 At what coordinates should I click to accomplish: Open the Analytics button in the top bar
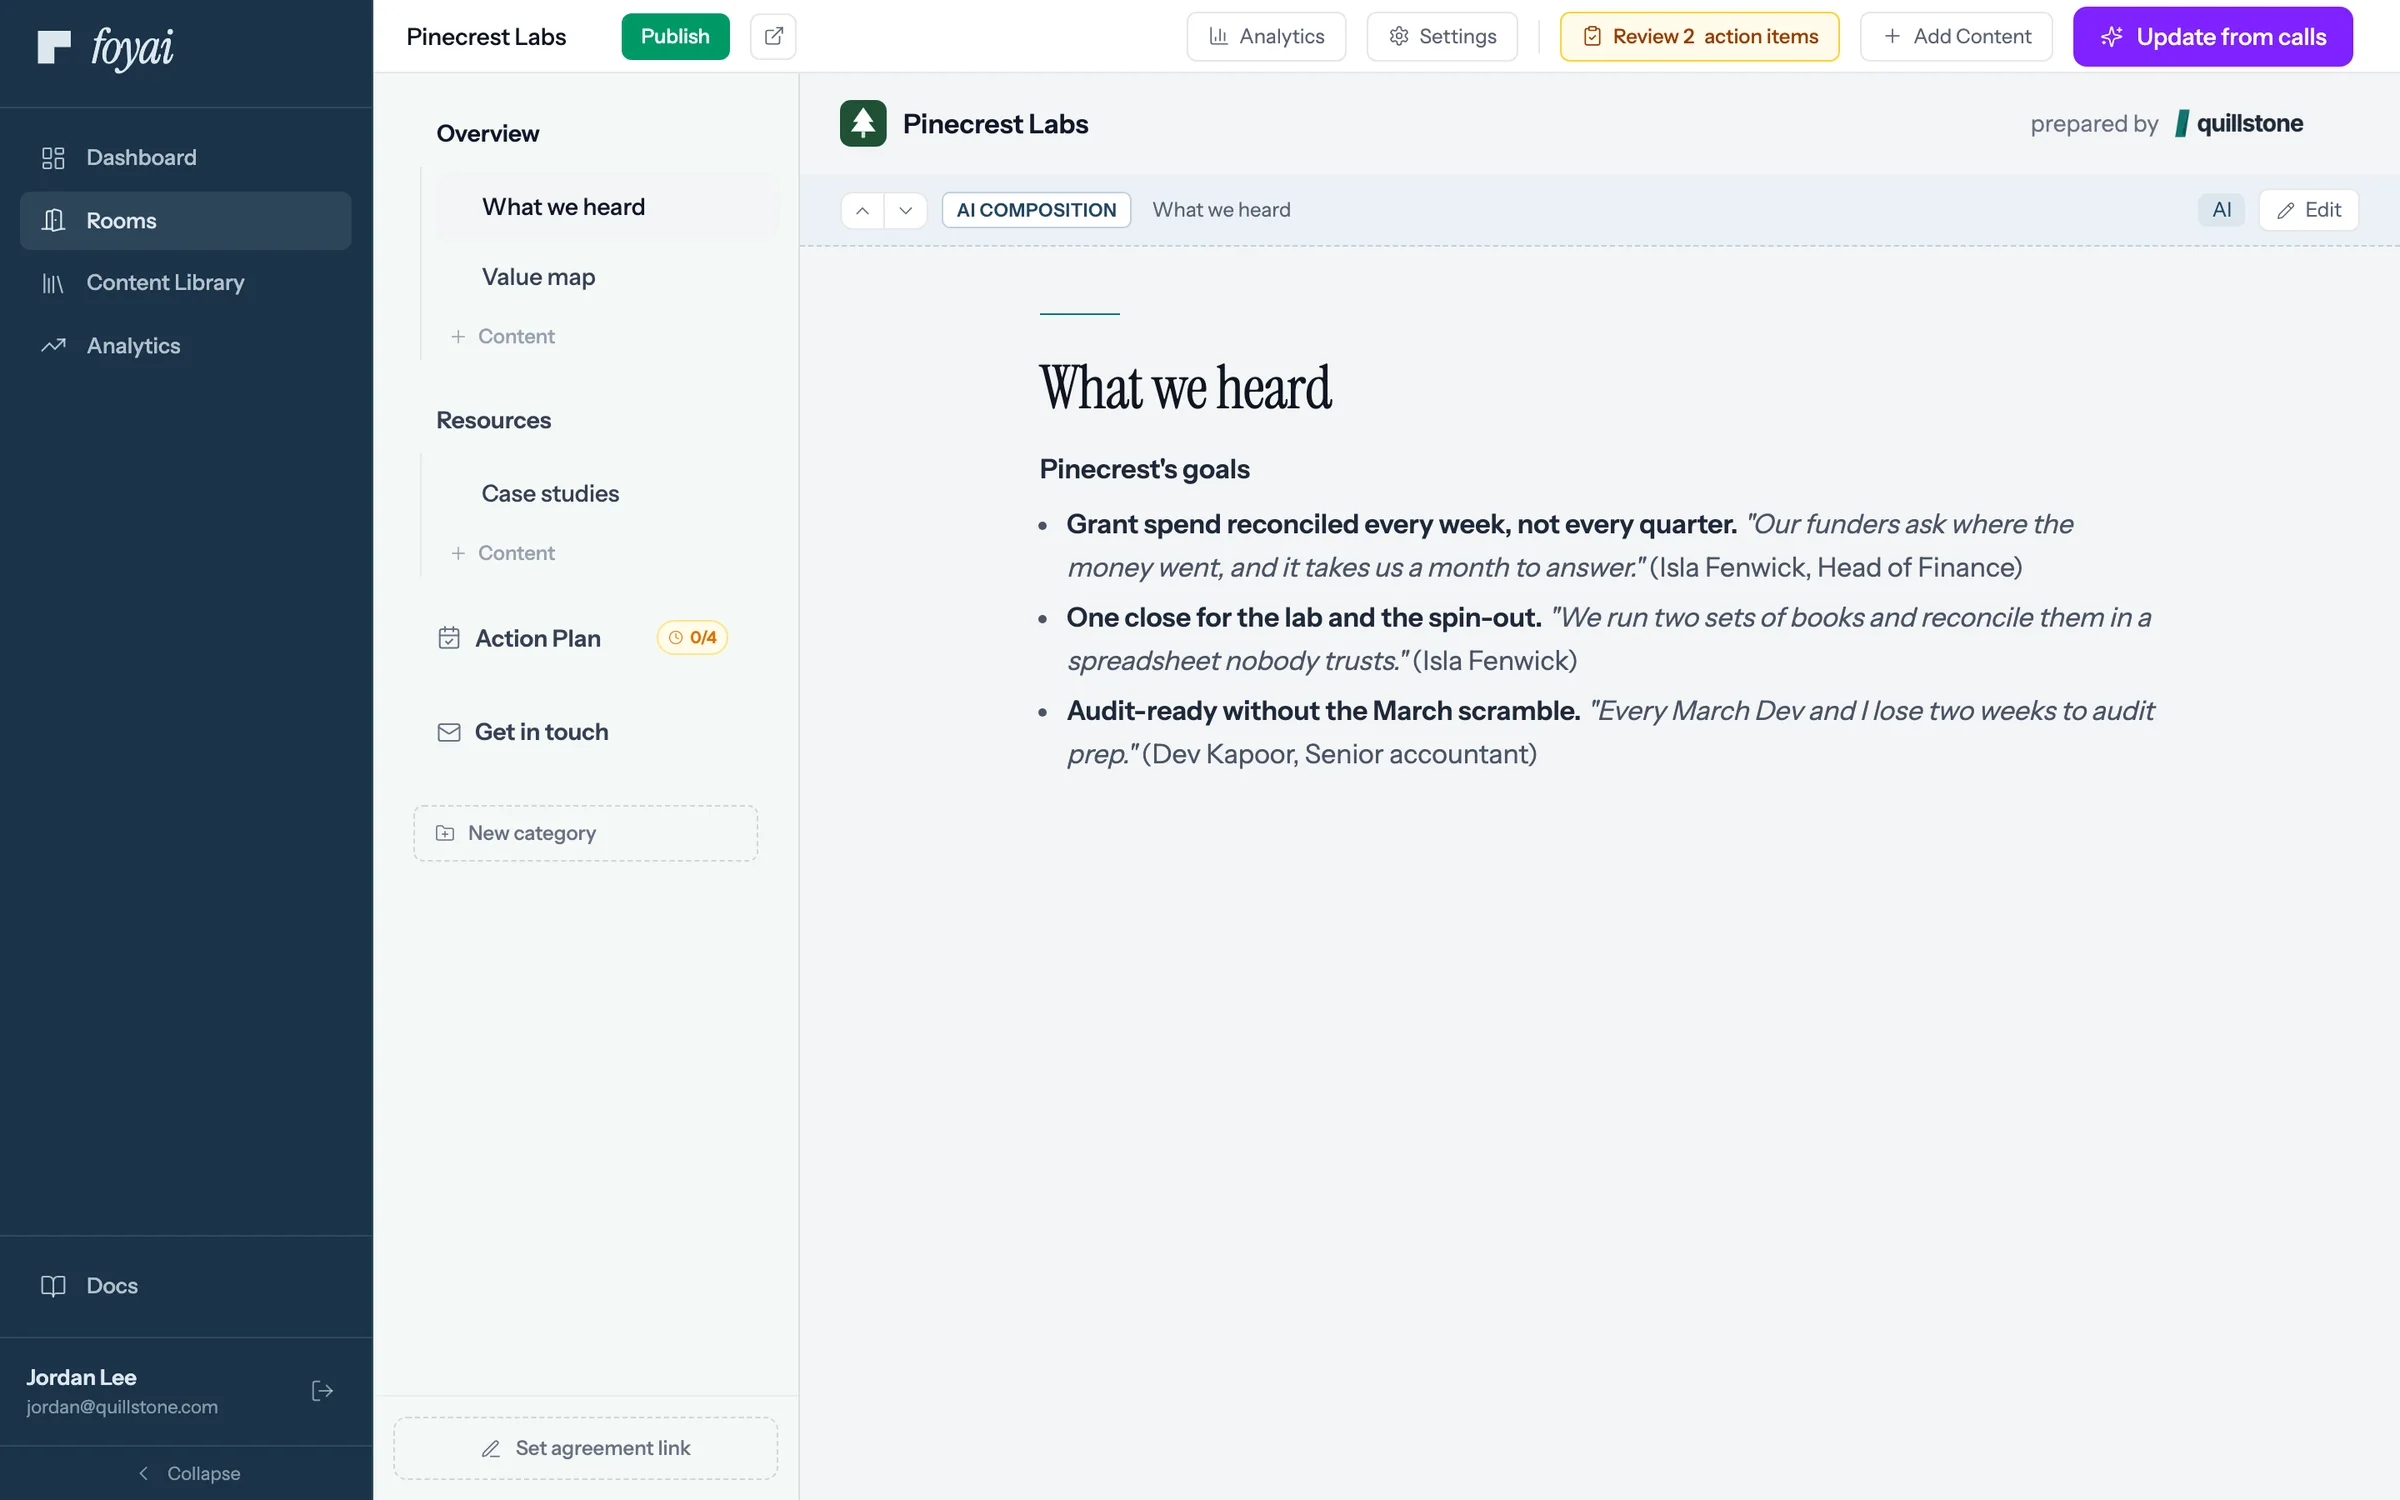pos(1266,37)
